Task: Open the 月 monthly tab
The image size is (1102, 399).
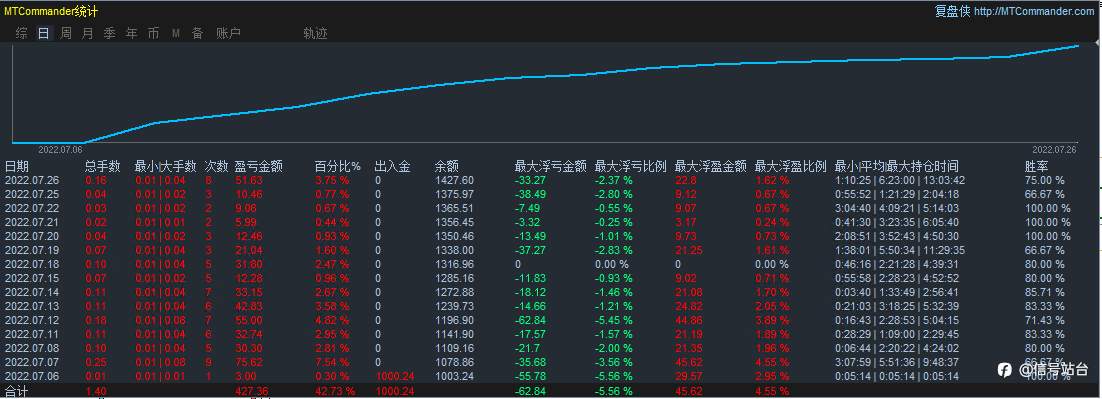Action: point(87,33)
